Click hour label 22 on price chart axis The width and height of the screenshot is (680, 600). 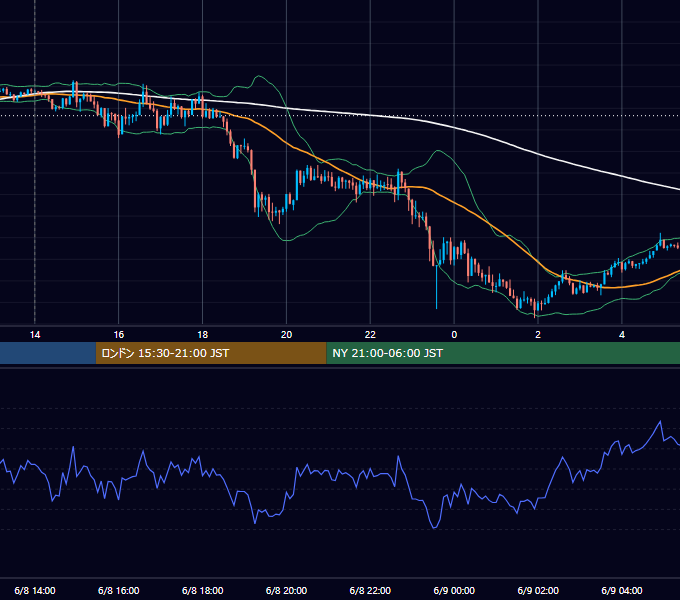click(x=370, y=335)
